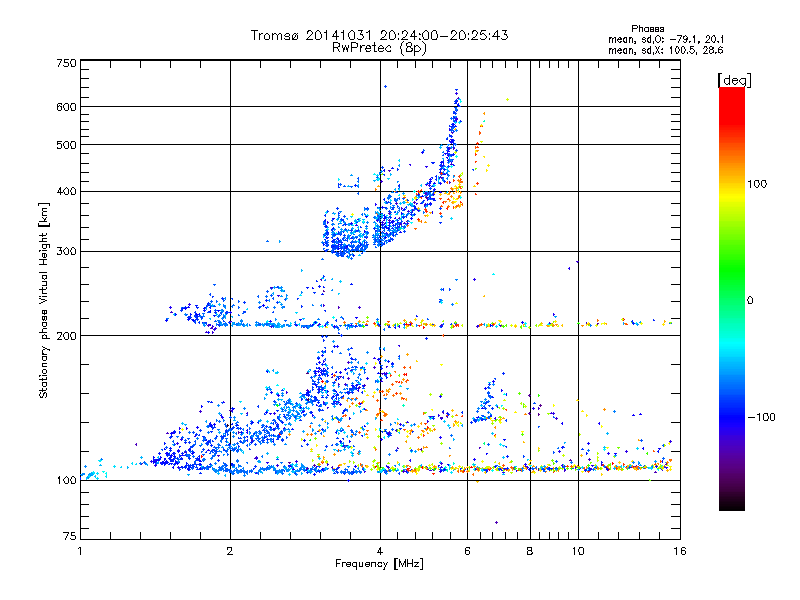Click the y-axis tick label '600'
800x600 pixels.
tap(66, 107)
